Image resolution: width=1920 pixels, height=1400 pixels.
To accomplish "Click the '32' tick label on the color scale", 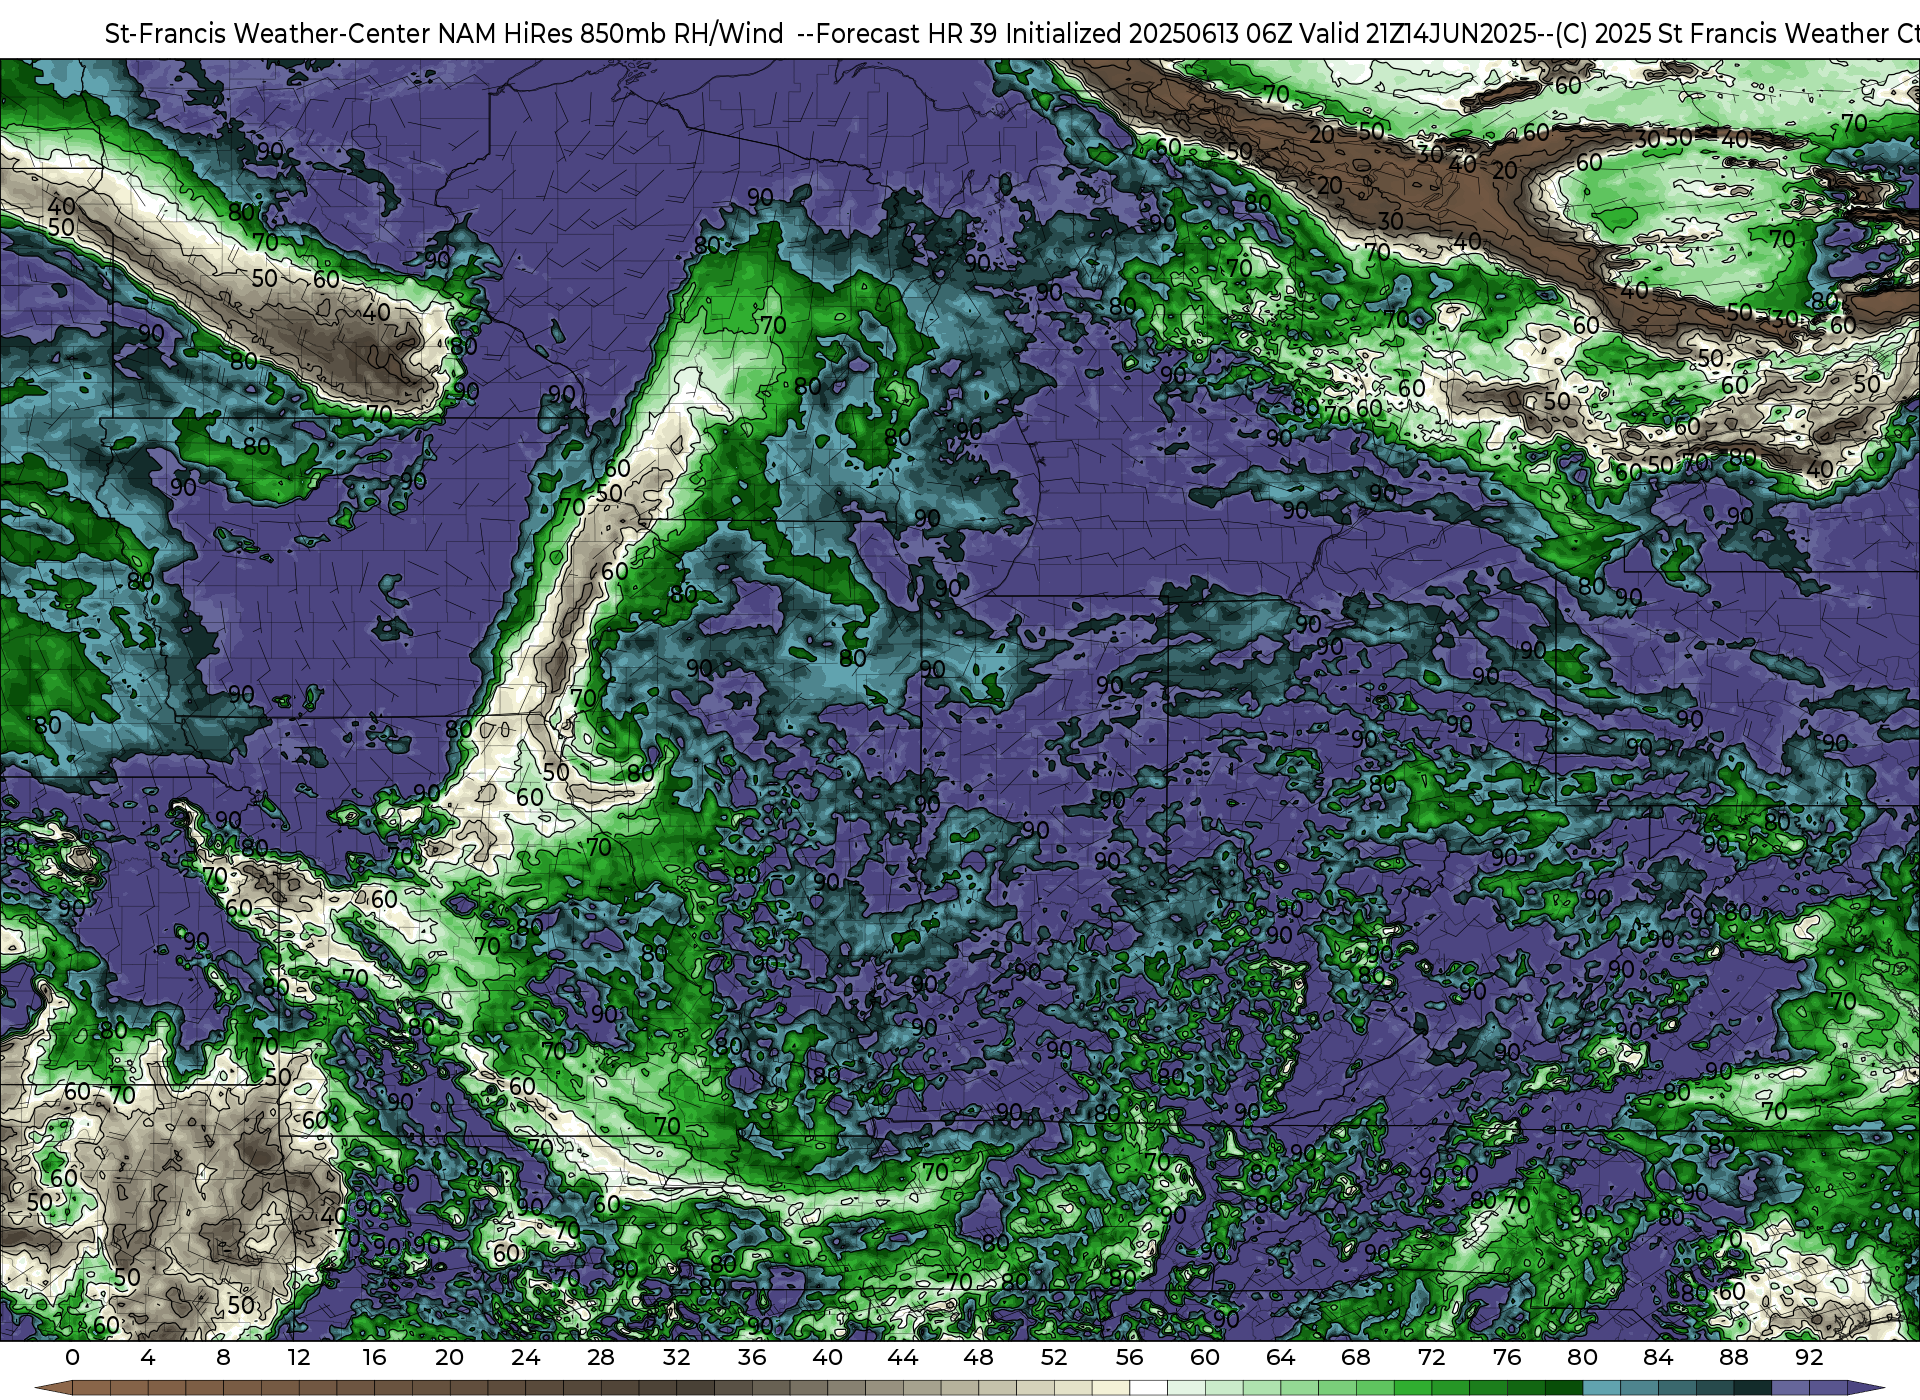I will 676,1357.
